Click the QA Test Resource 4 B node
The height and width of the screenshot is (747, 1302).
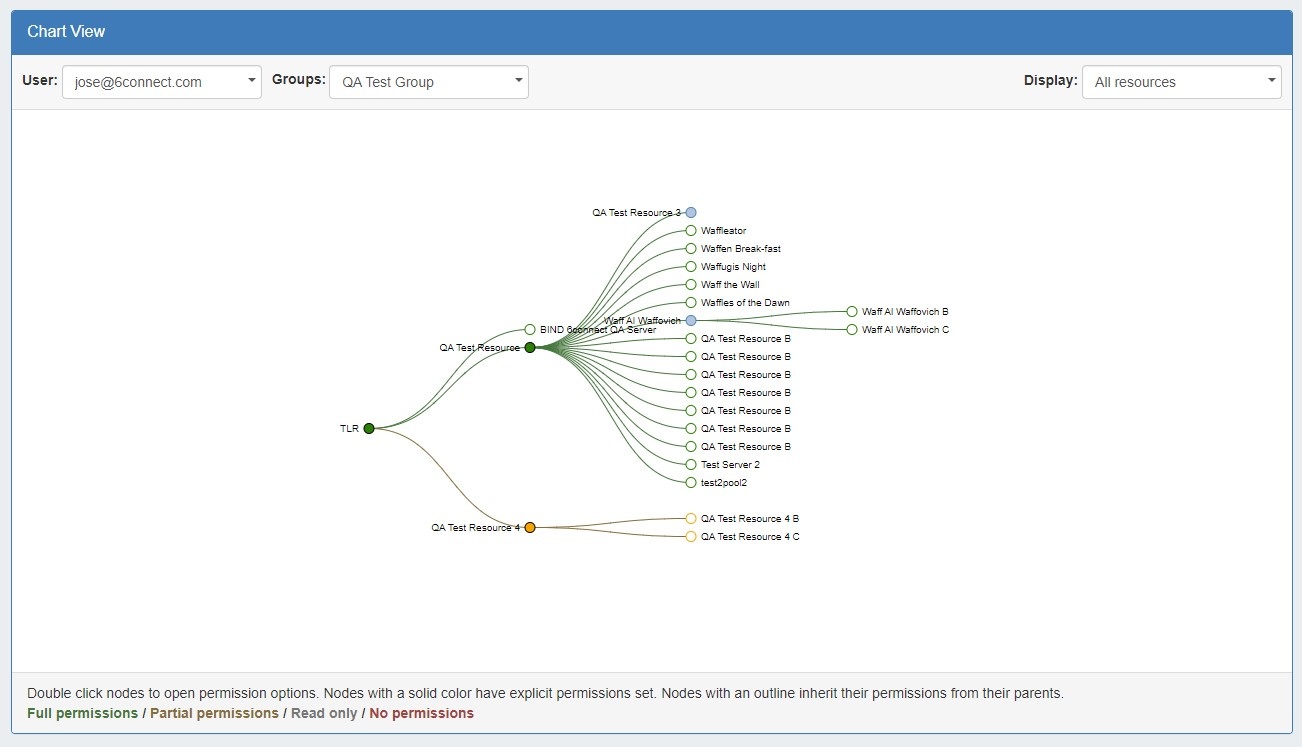(691, 518)
